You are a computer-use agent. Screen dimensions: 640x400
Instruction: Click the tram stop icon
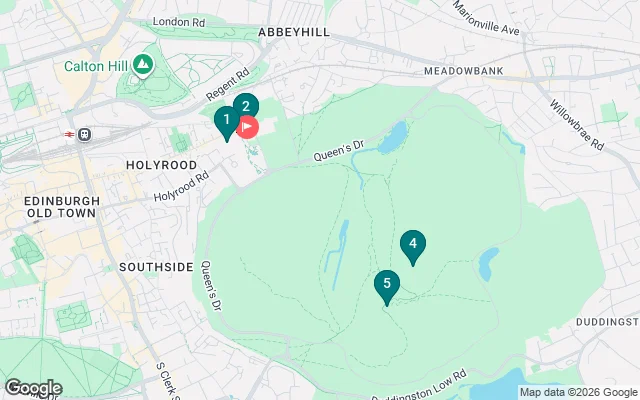coord(84,135)
